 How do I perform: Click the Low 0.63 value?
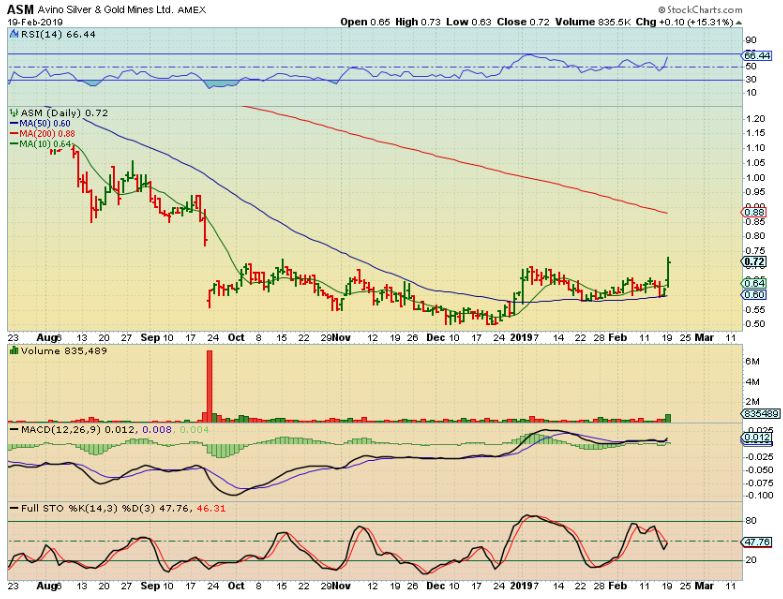tap(469, 22)
